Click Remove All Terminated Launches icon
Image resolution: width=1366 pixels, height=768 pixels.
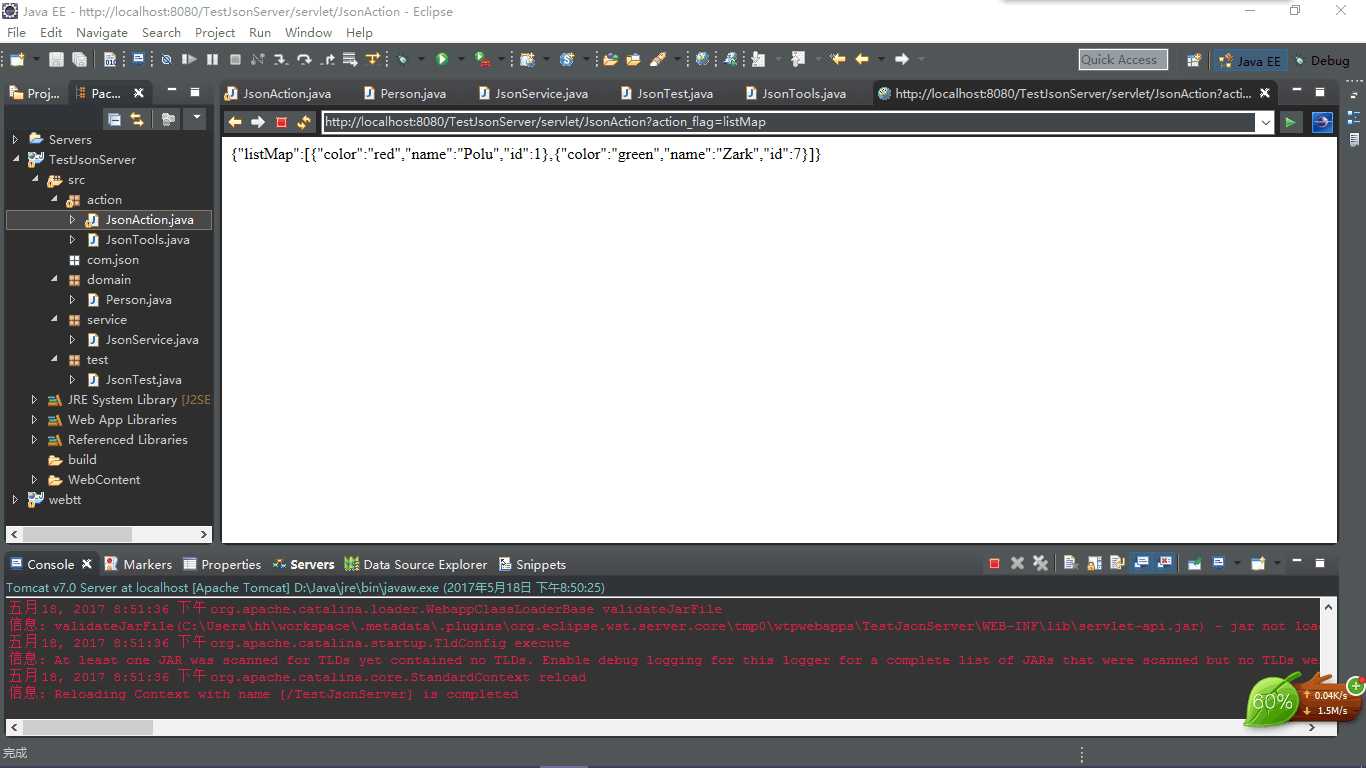[x=1040, y=564]
